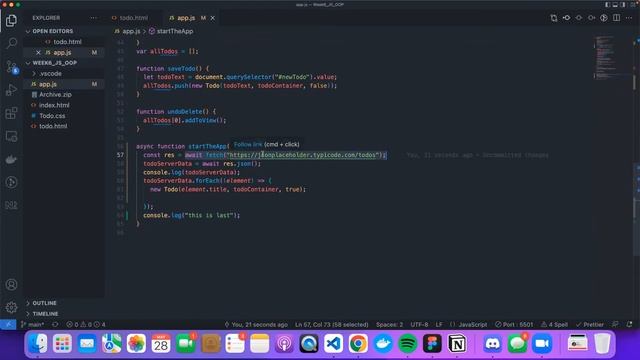Open the Extensions view

11,113
